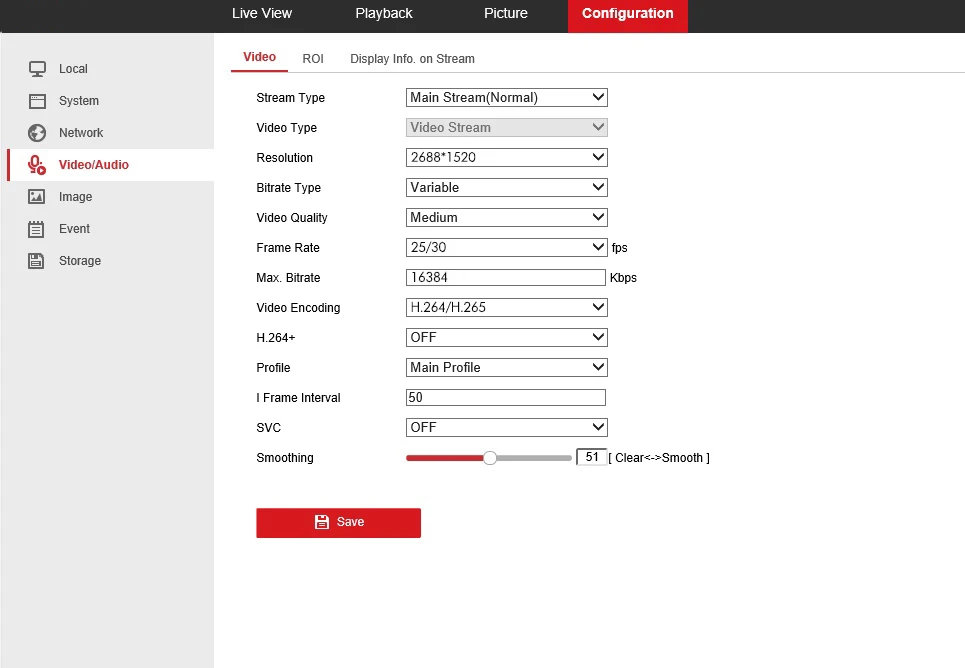Click the I Frame Interval input field

(506, 398)
